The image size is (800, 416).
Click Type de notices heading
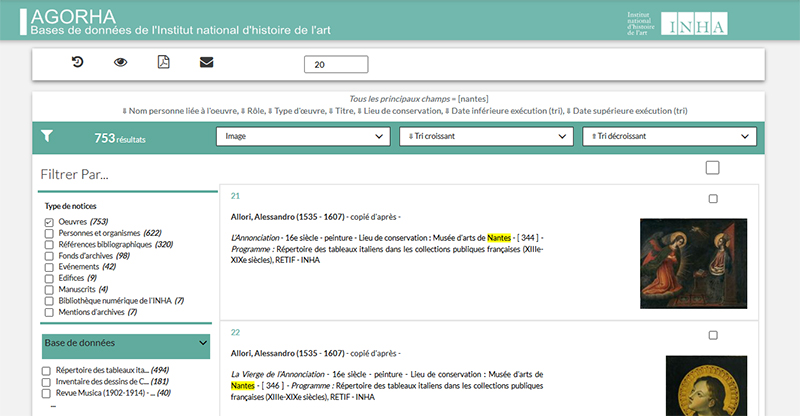coord(70,206)
